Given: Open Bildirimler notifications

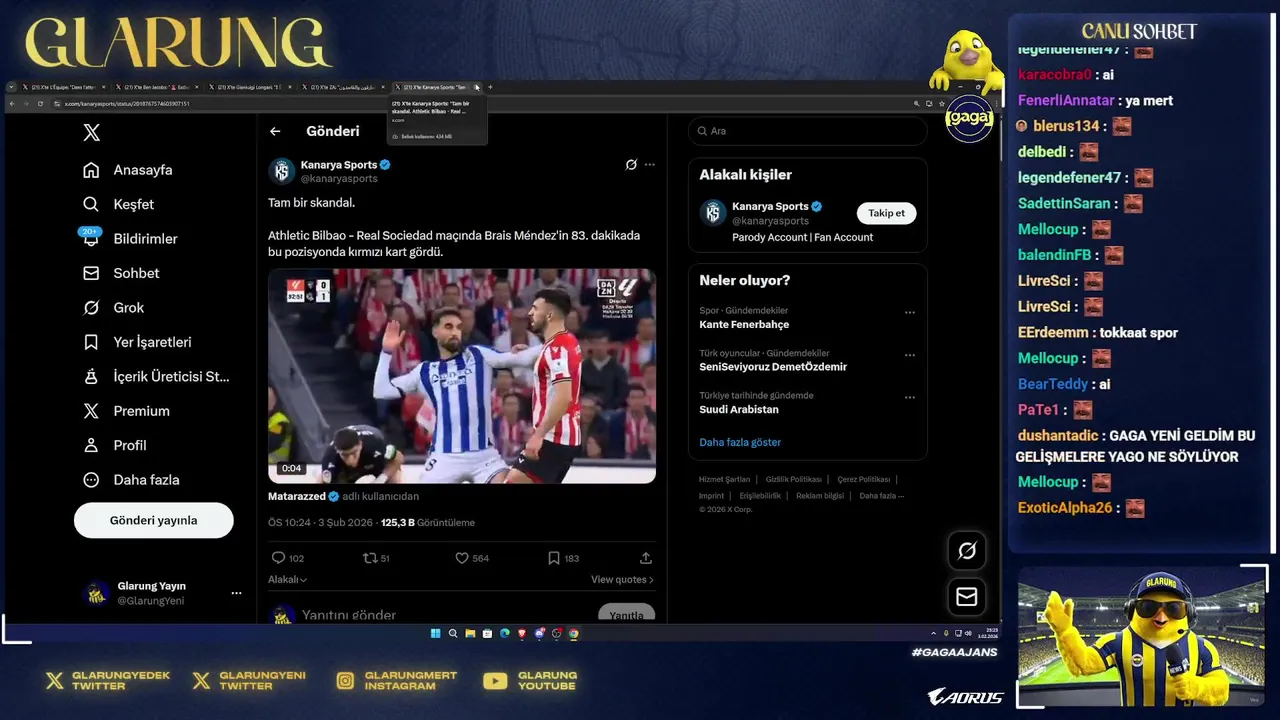Looking at the screenshot, I should click(x=130, y=239).
